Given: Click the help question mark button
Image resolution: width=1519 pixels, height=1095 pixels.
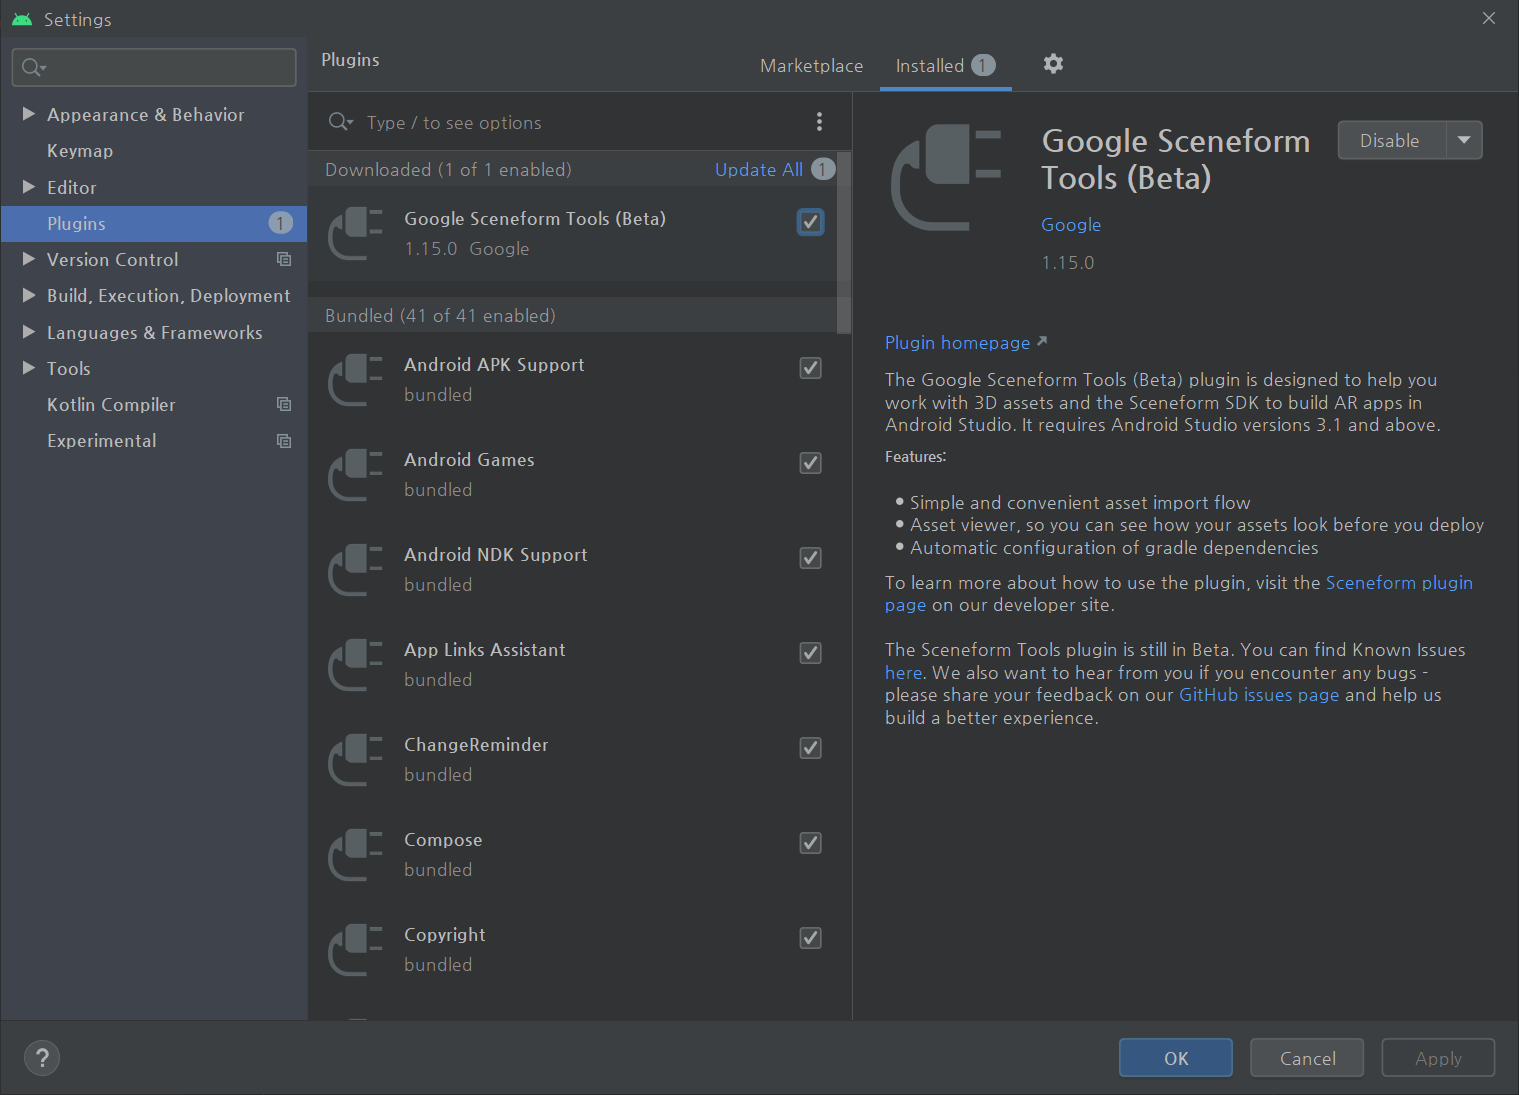Looking at the screenshot, I should pos(42,1058).
